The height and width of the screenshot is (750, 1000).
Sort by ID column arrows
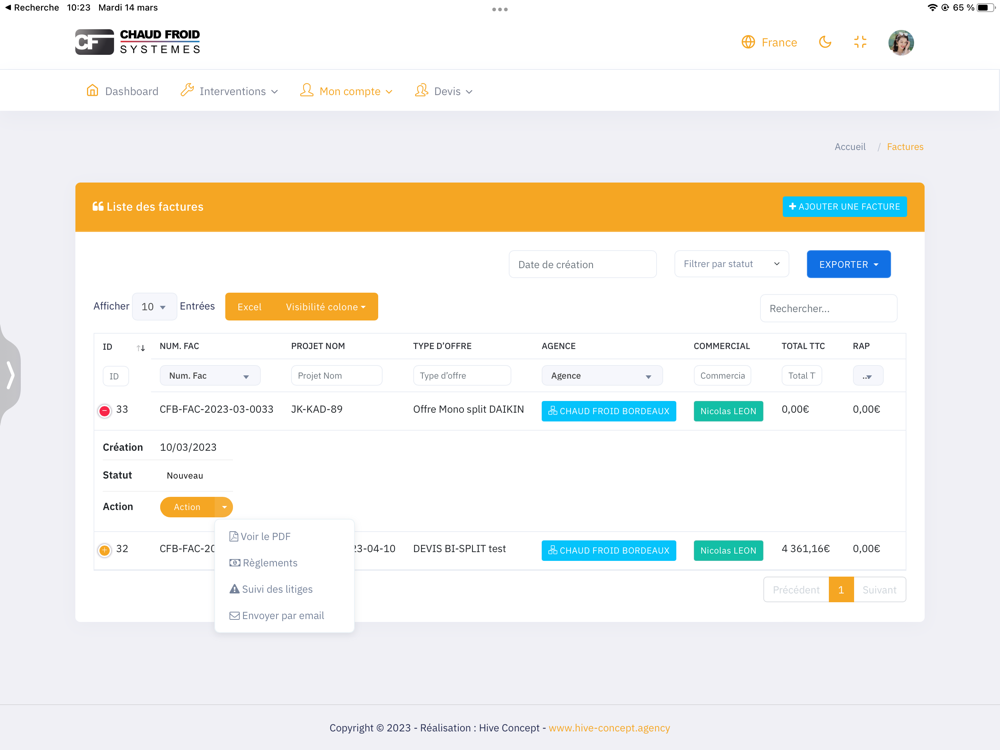(140, 348)
